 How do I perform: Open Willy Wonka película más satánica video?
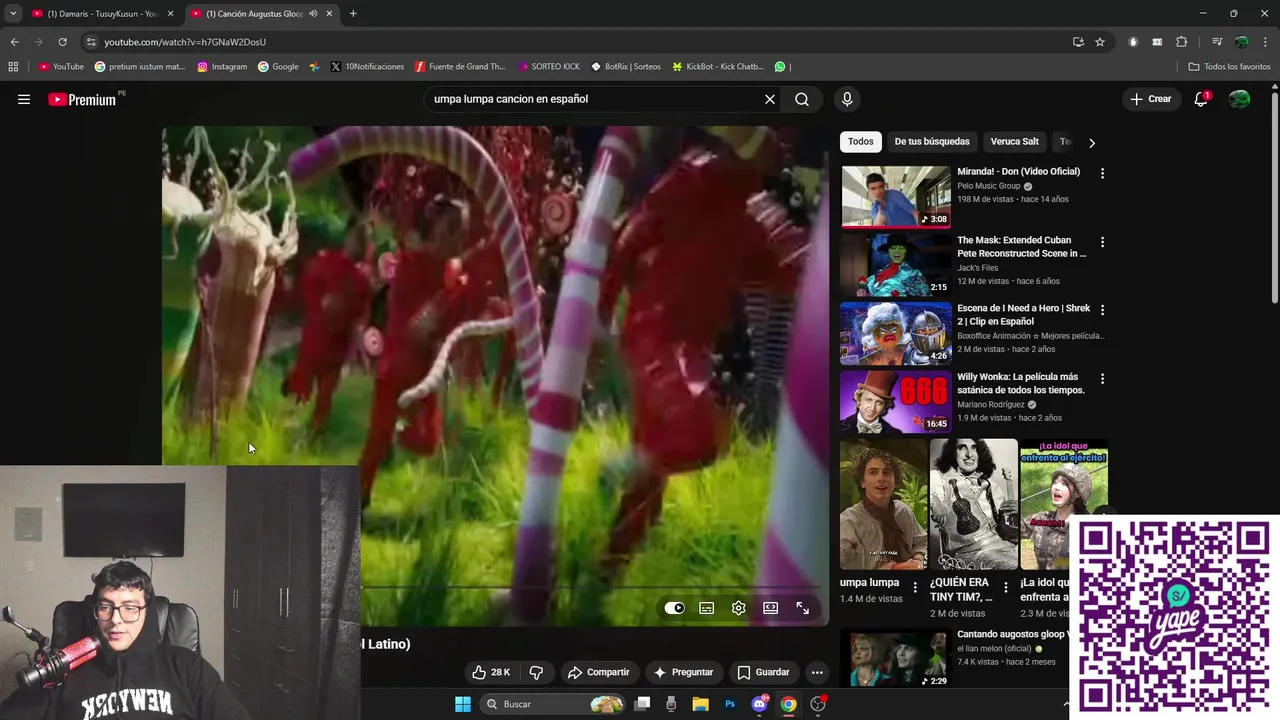click(x=896, y=402)
